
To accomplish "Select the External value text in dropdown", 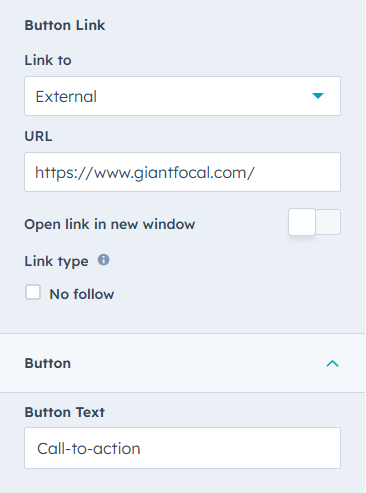I will [x=66, y=97].
